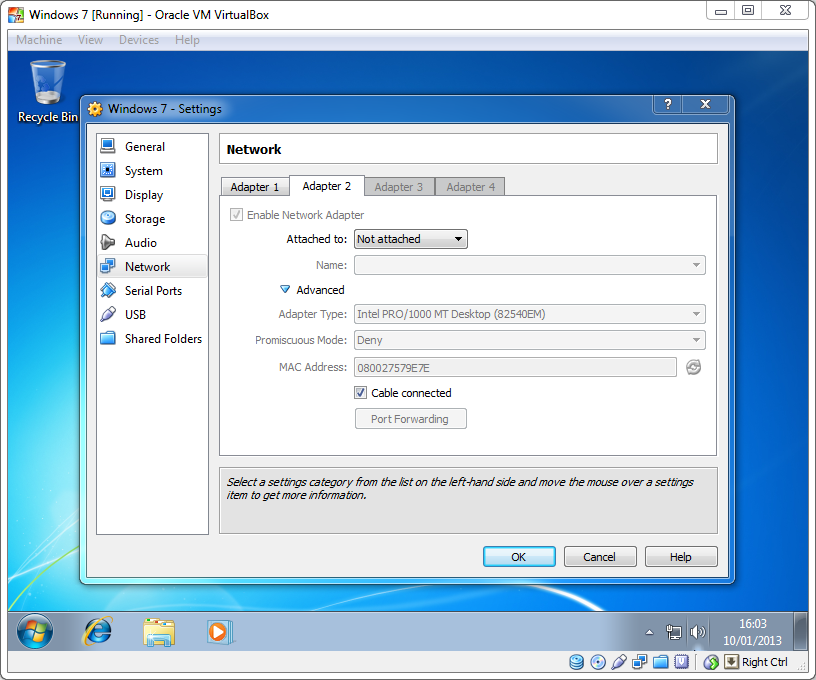Toggle the Enable Network Adapter checkbox
Image resolution: width=816 pixels, height=680 pixels.
pos(237,215)
